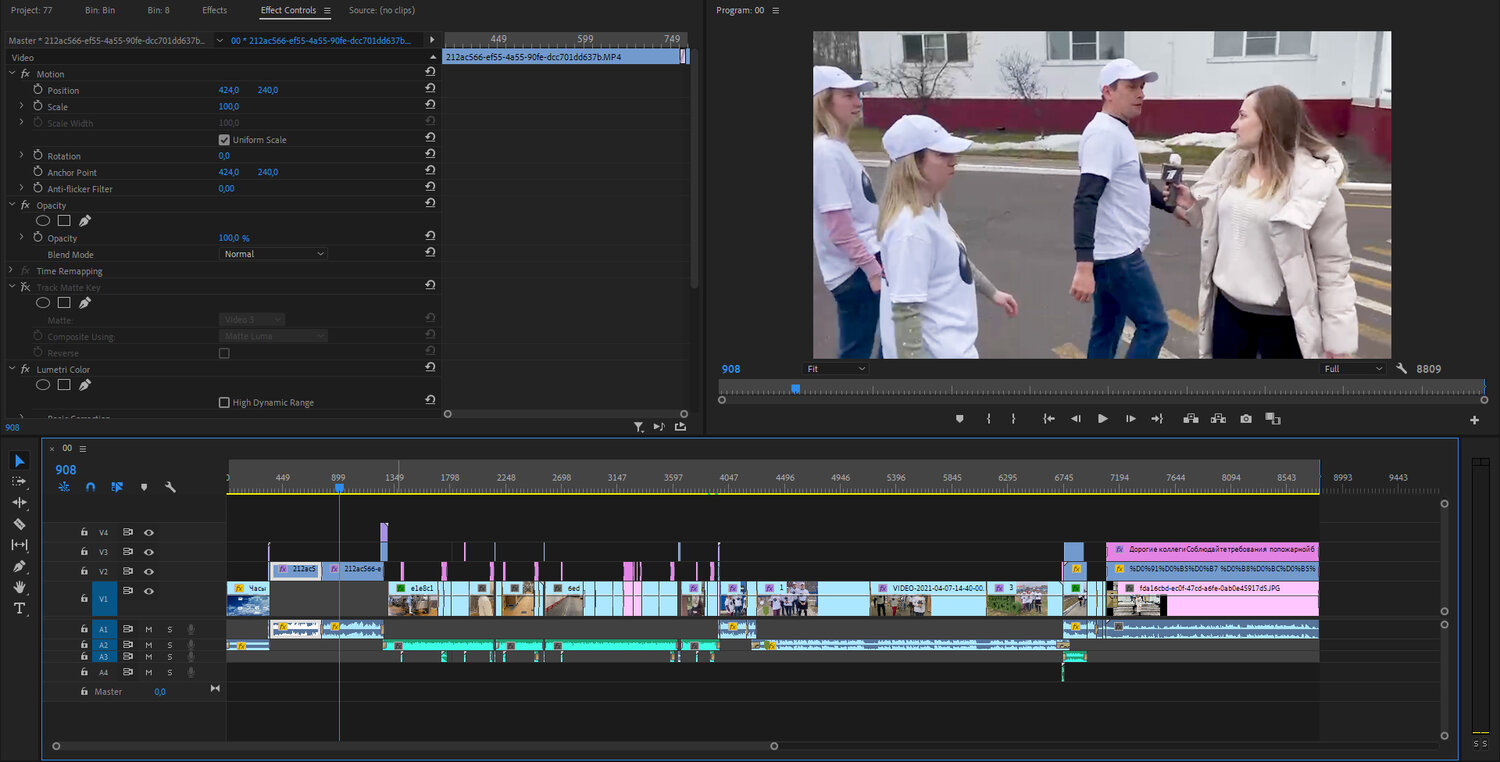Open Master clip dropdown arrow

point(220,40)
